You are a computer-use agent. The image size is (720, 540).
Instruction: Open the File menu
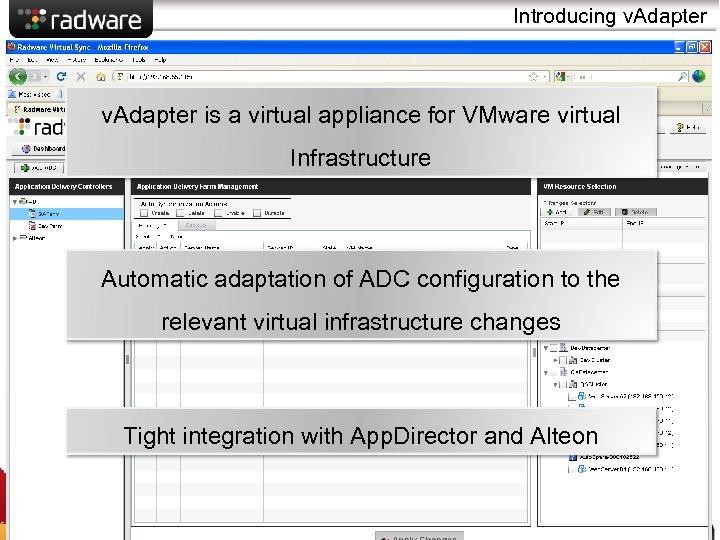coord(14,60)
